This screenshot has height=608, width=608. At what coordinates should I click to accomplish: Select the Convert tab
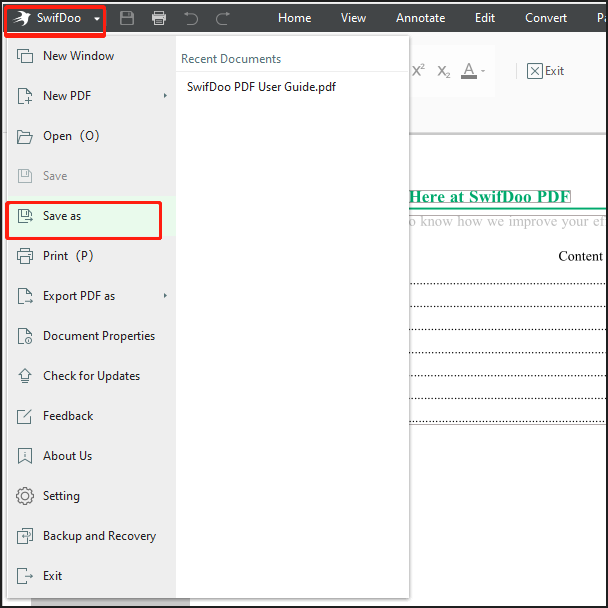click(546, 18)
